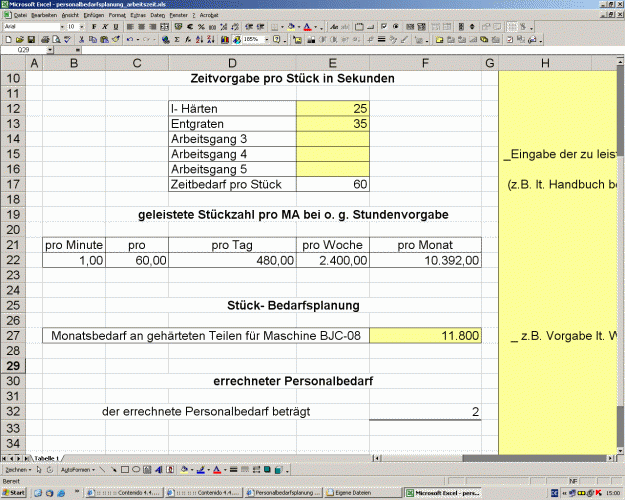Viewport: 625px width, 500px height.
Task: Click the Sort Ascending icon
Action: [x=199, y=39]
